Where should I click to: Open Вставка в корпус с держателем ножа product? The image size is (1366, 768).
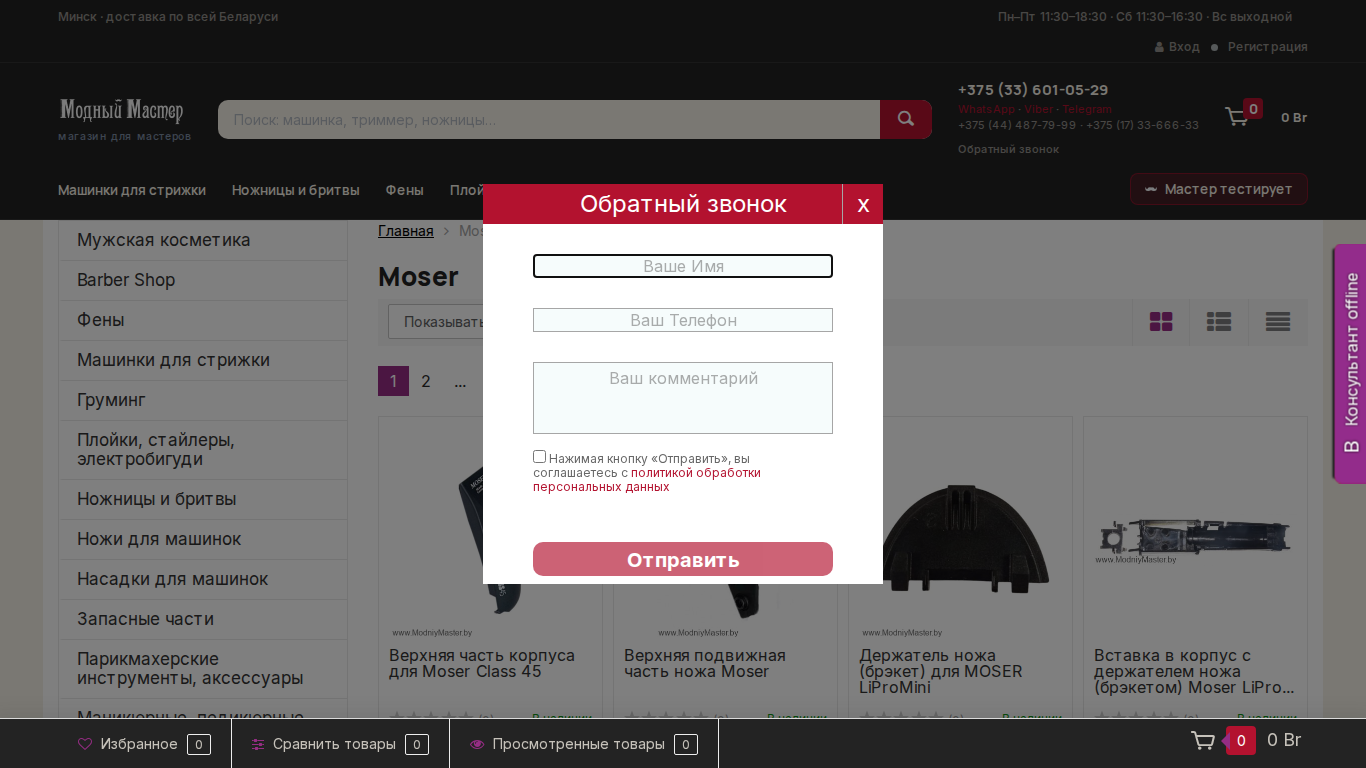tap(1195, 672)
